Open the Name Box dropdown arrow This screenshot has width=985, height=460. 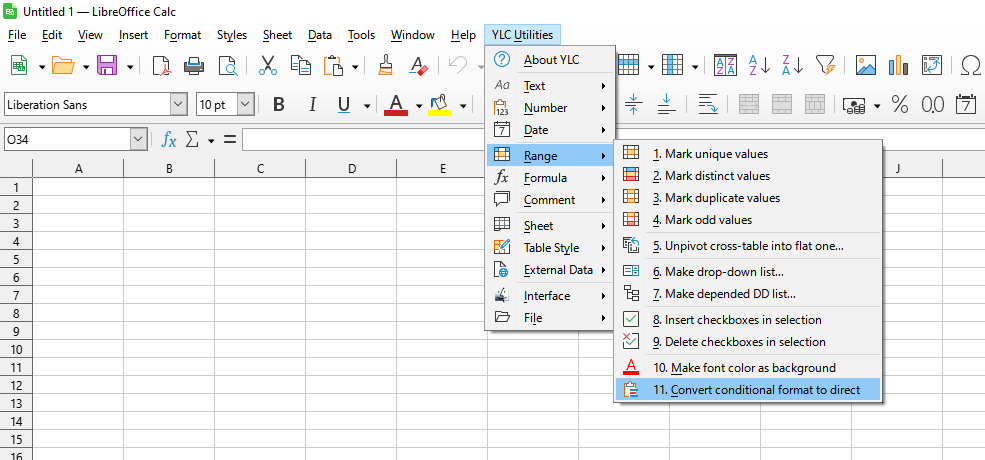click(139, 140)
